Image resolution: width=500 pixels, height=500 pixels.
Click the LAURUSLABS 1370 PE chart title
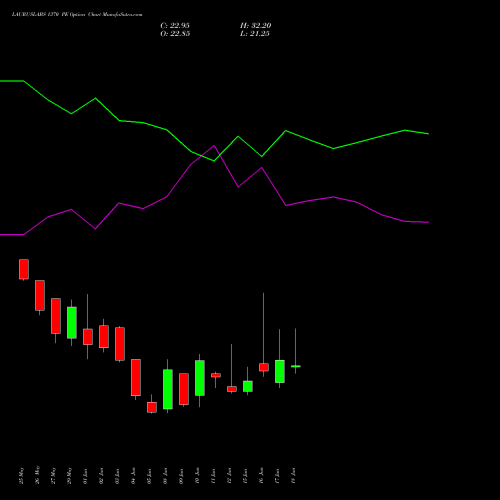[x=77, y=15]
